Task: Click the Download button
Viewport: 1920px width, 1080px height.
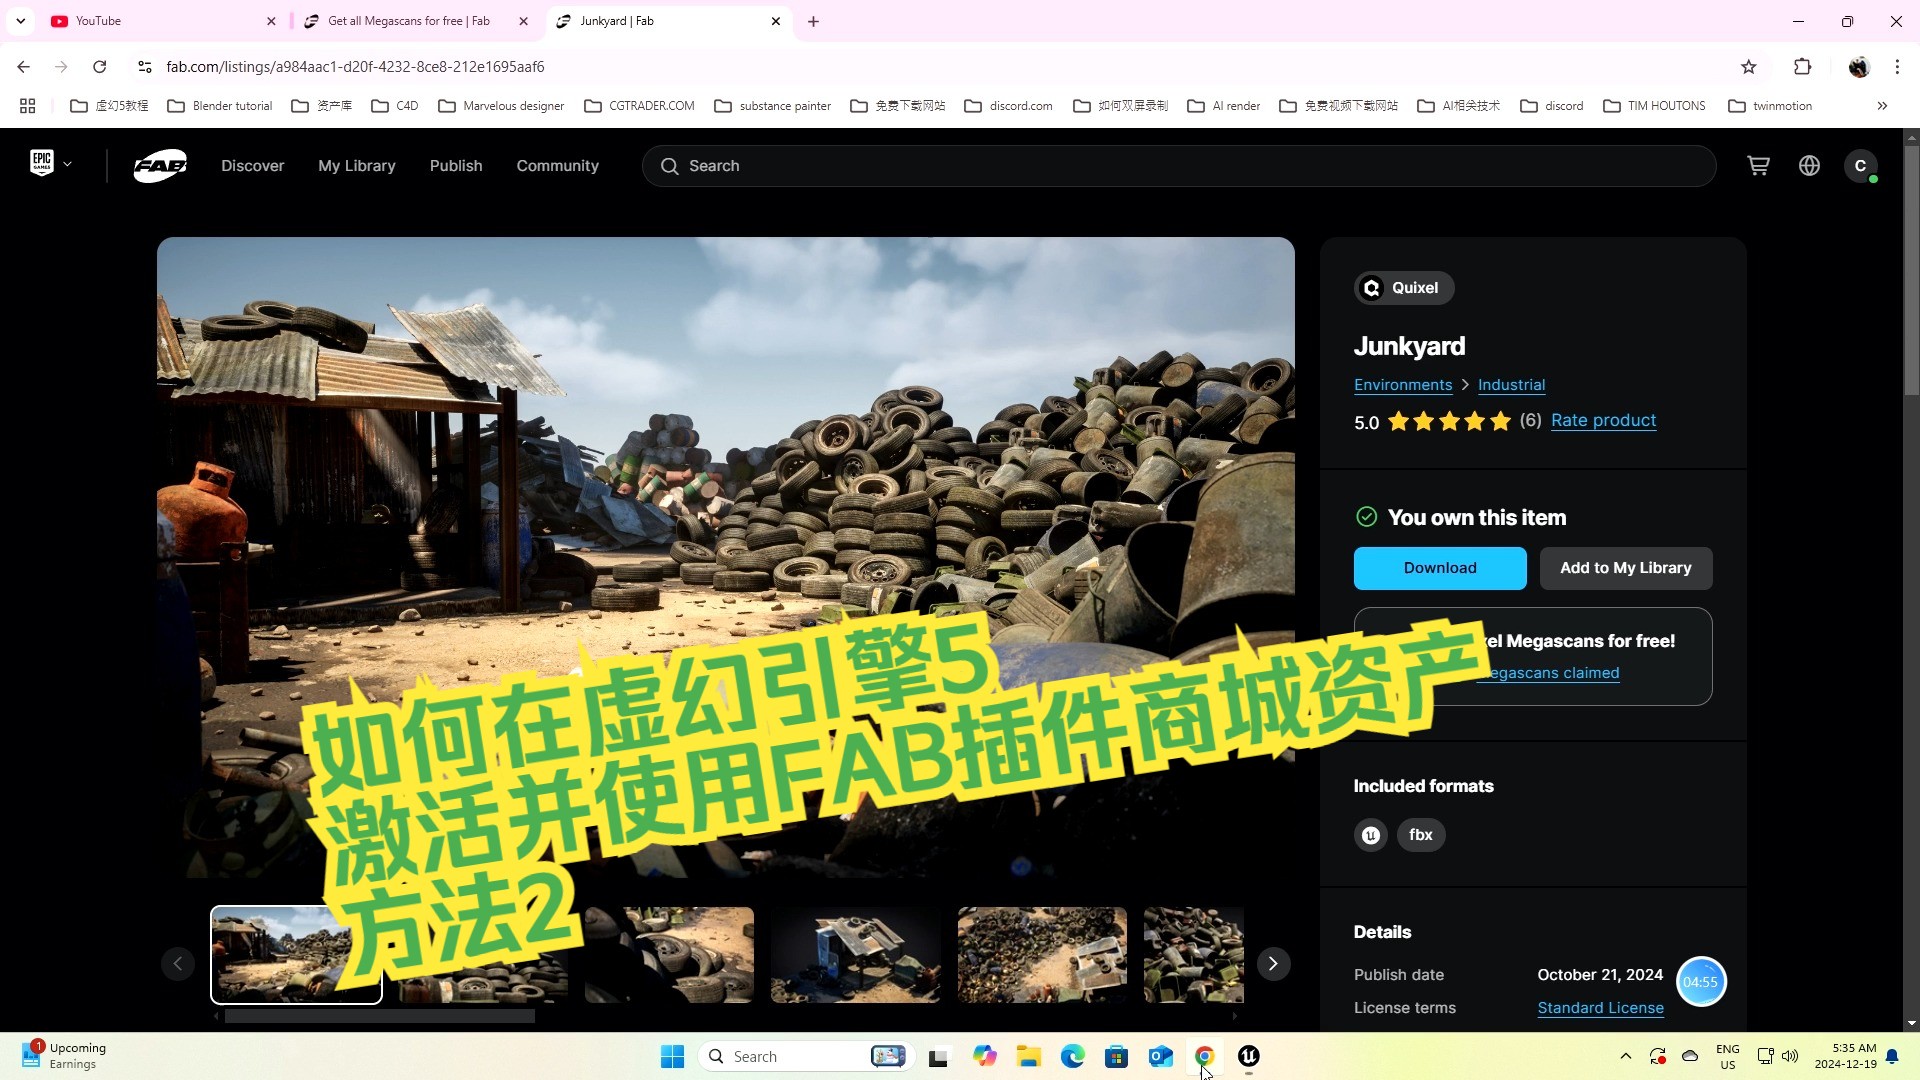Action: coord(1439,567)
